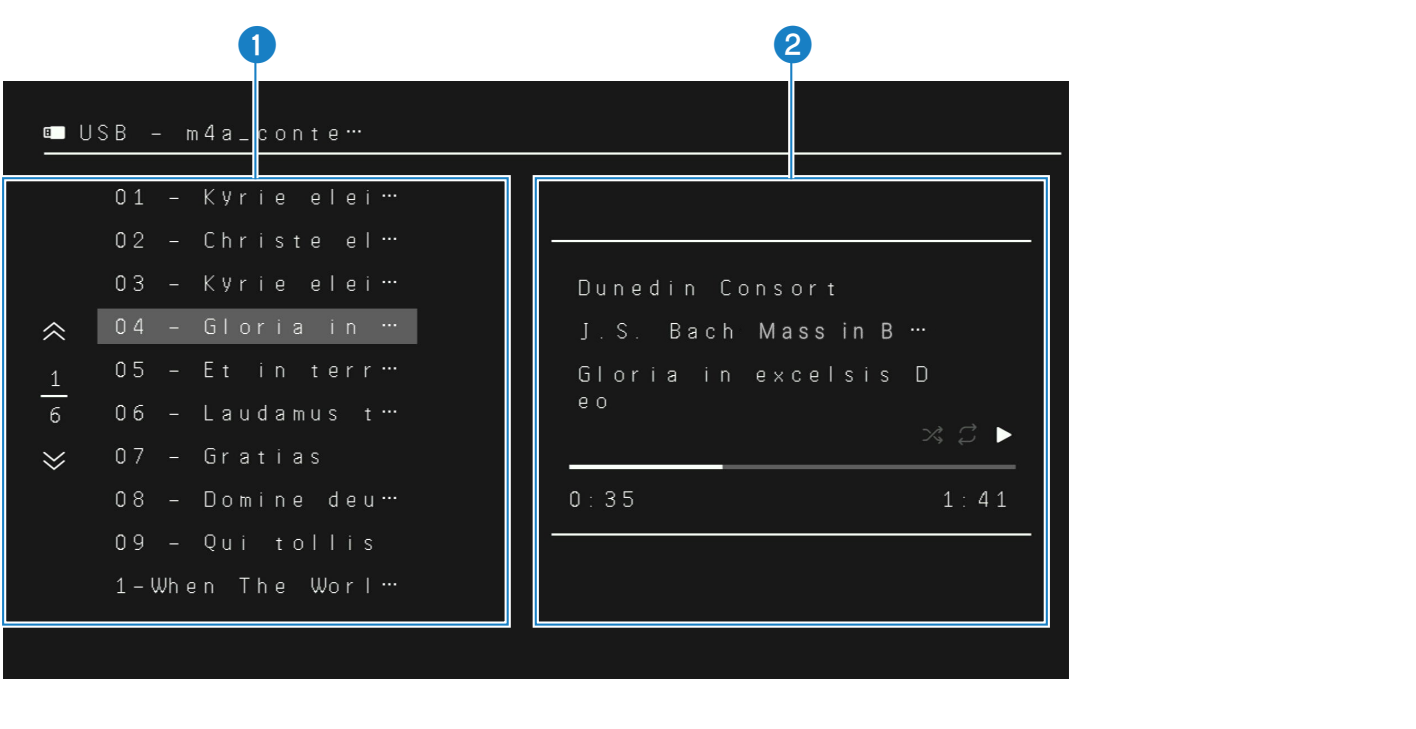Select track 08 - Domine deu…
The height and width of the screenshot is (729, 1416).
coord(257,500)
